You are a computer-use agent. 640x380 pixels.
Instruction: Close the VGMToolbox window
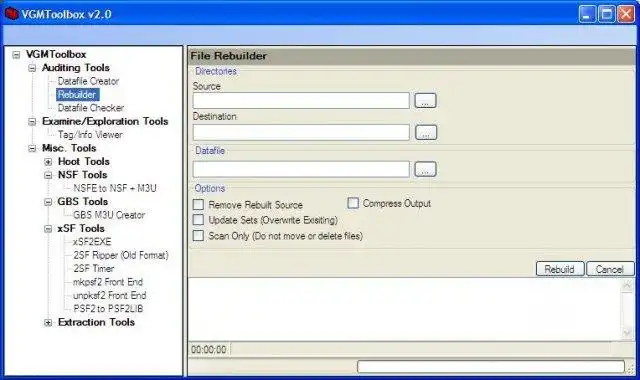point(626,14)
